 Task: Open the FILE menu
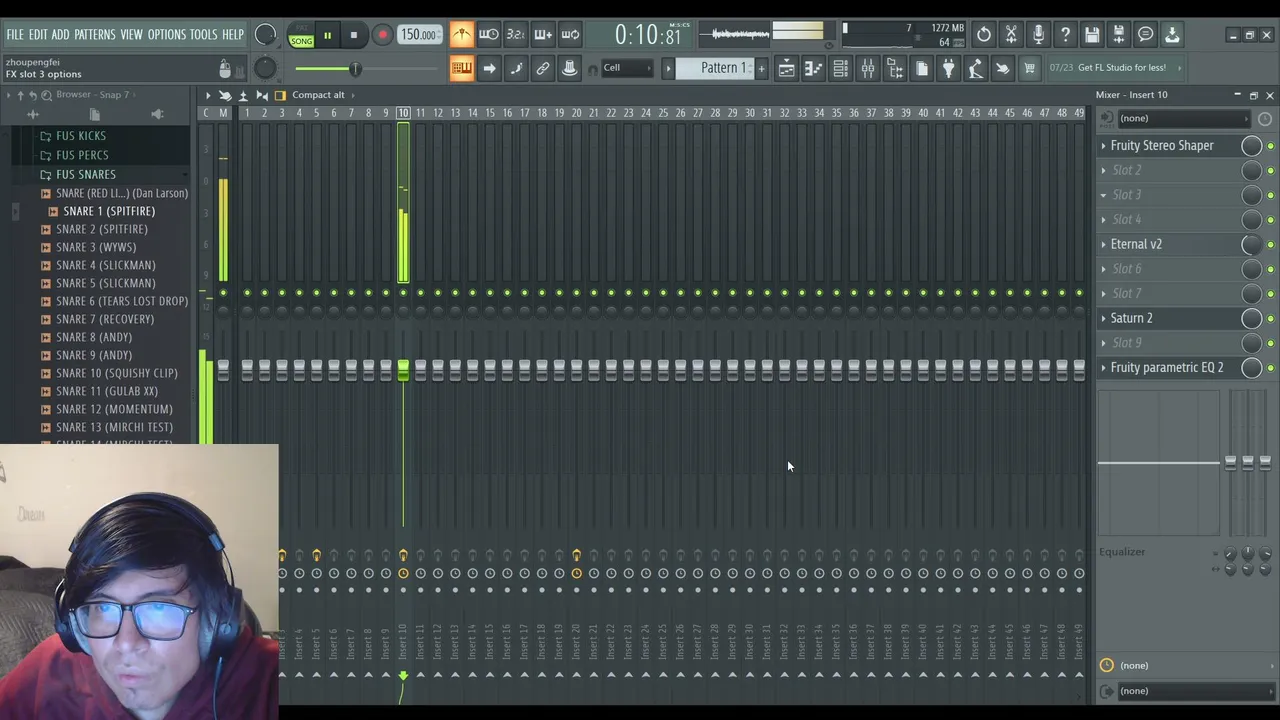pyautogui.click(x=15, y=35)
